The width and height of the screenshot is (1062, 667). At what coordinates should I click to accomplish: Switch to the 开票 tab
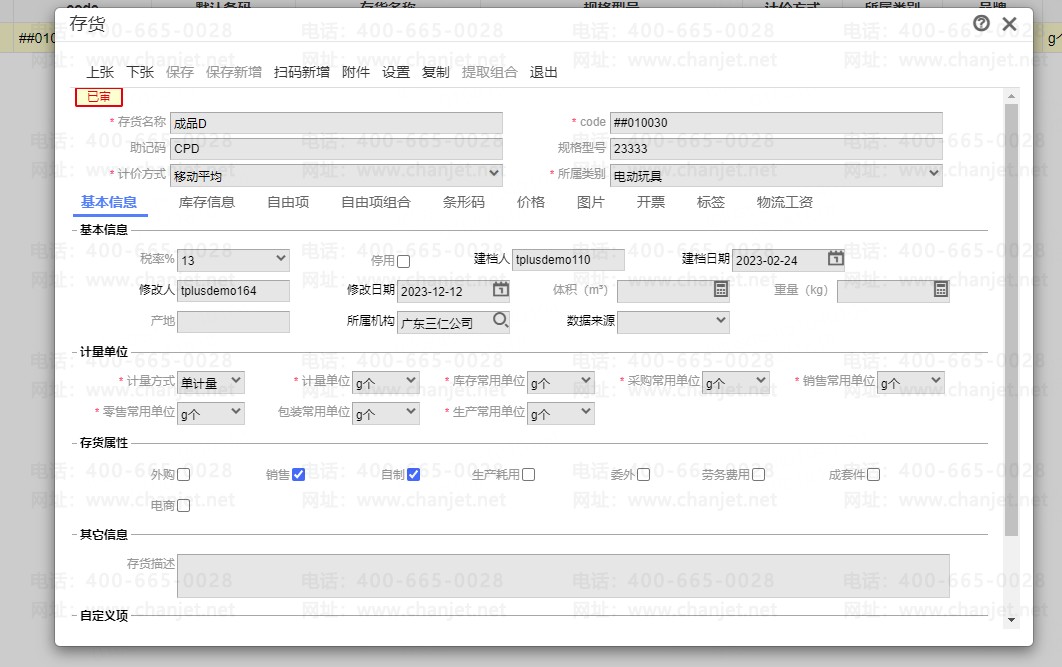click(651, 202)
